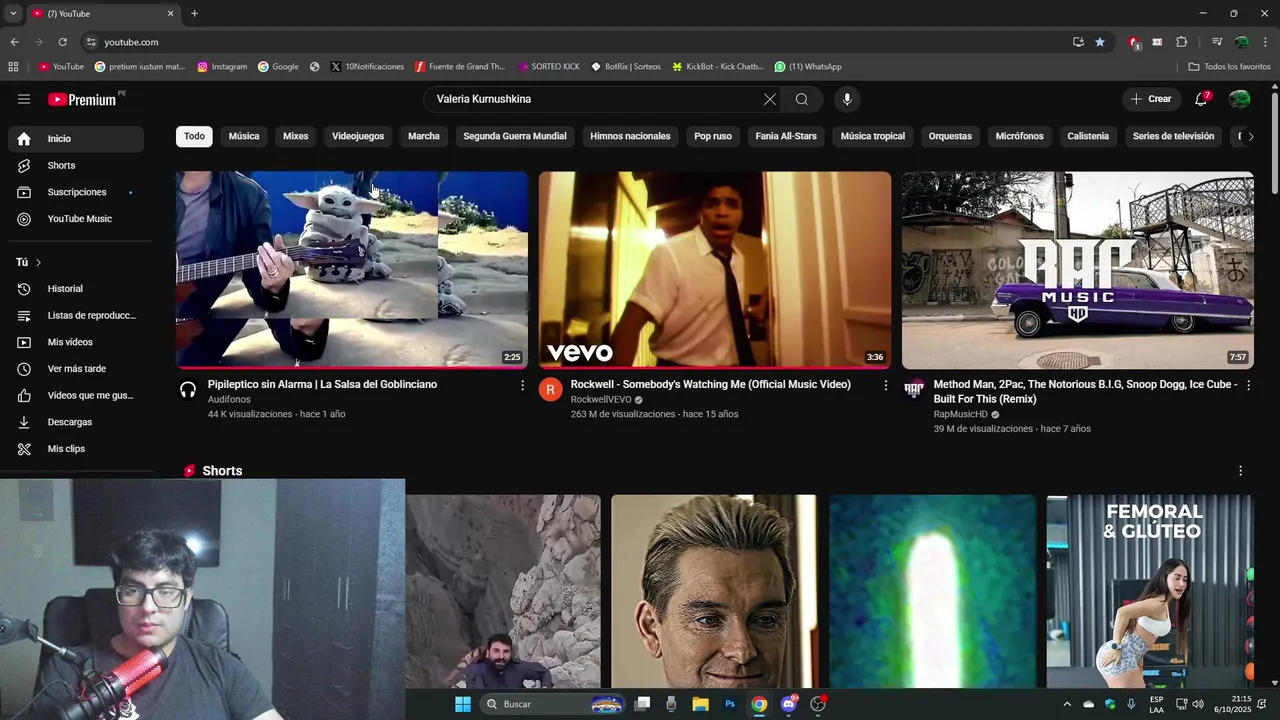Open options menu for Method Man video
The height and width of the screenshot is (720, 1280).
pyautogui.click(x=1248, y=385)
